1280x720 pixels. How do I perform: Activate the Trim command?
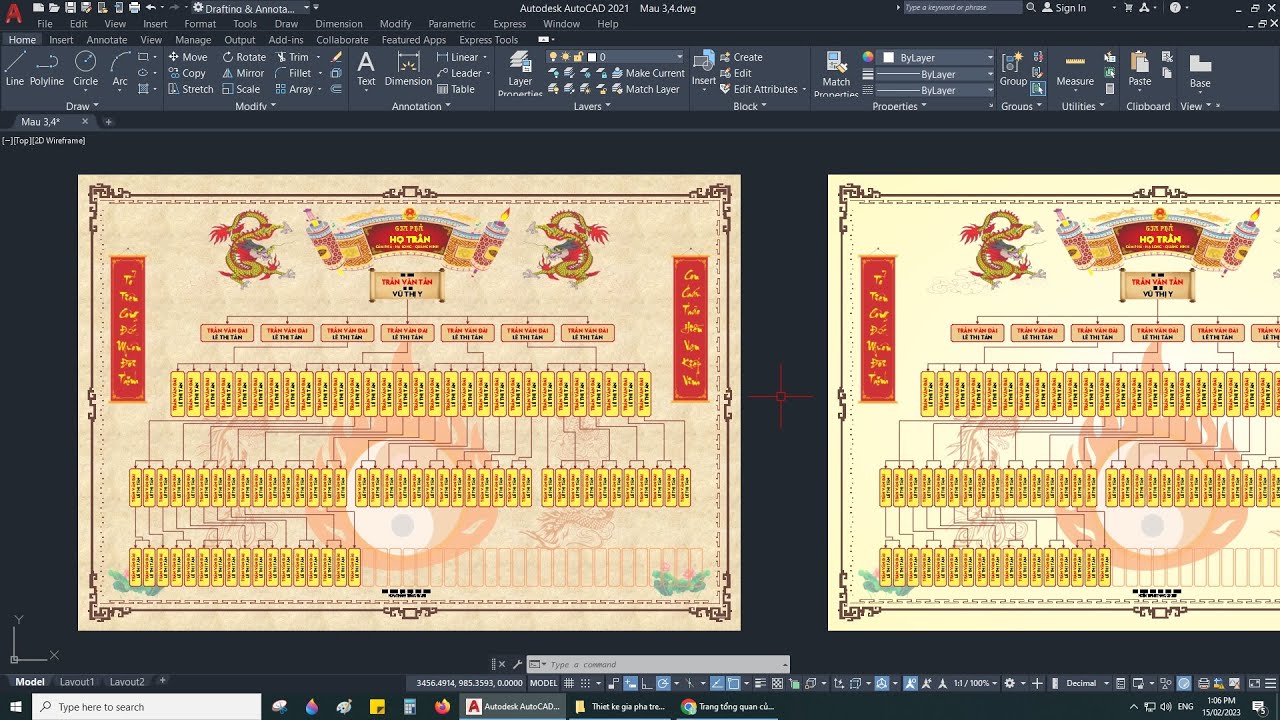coord(293,57)
